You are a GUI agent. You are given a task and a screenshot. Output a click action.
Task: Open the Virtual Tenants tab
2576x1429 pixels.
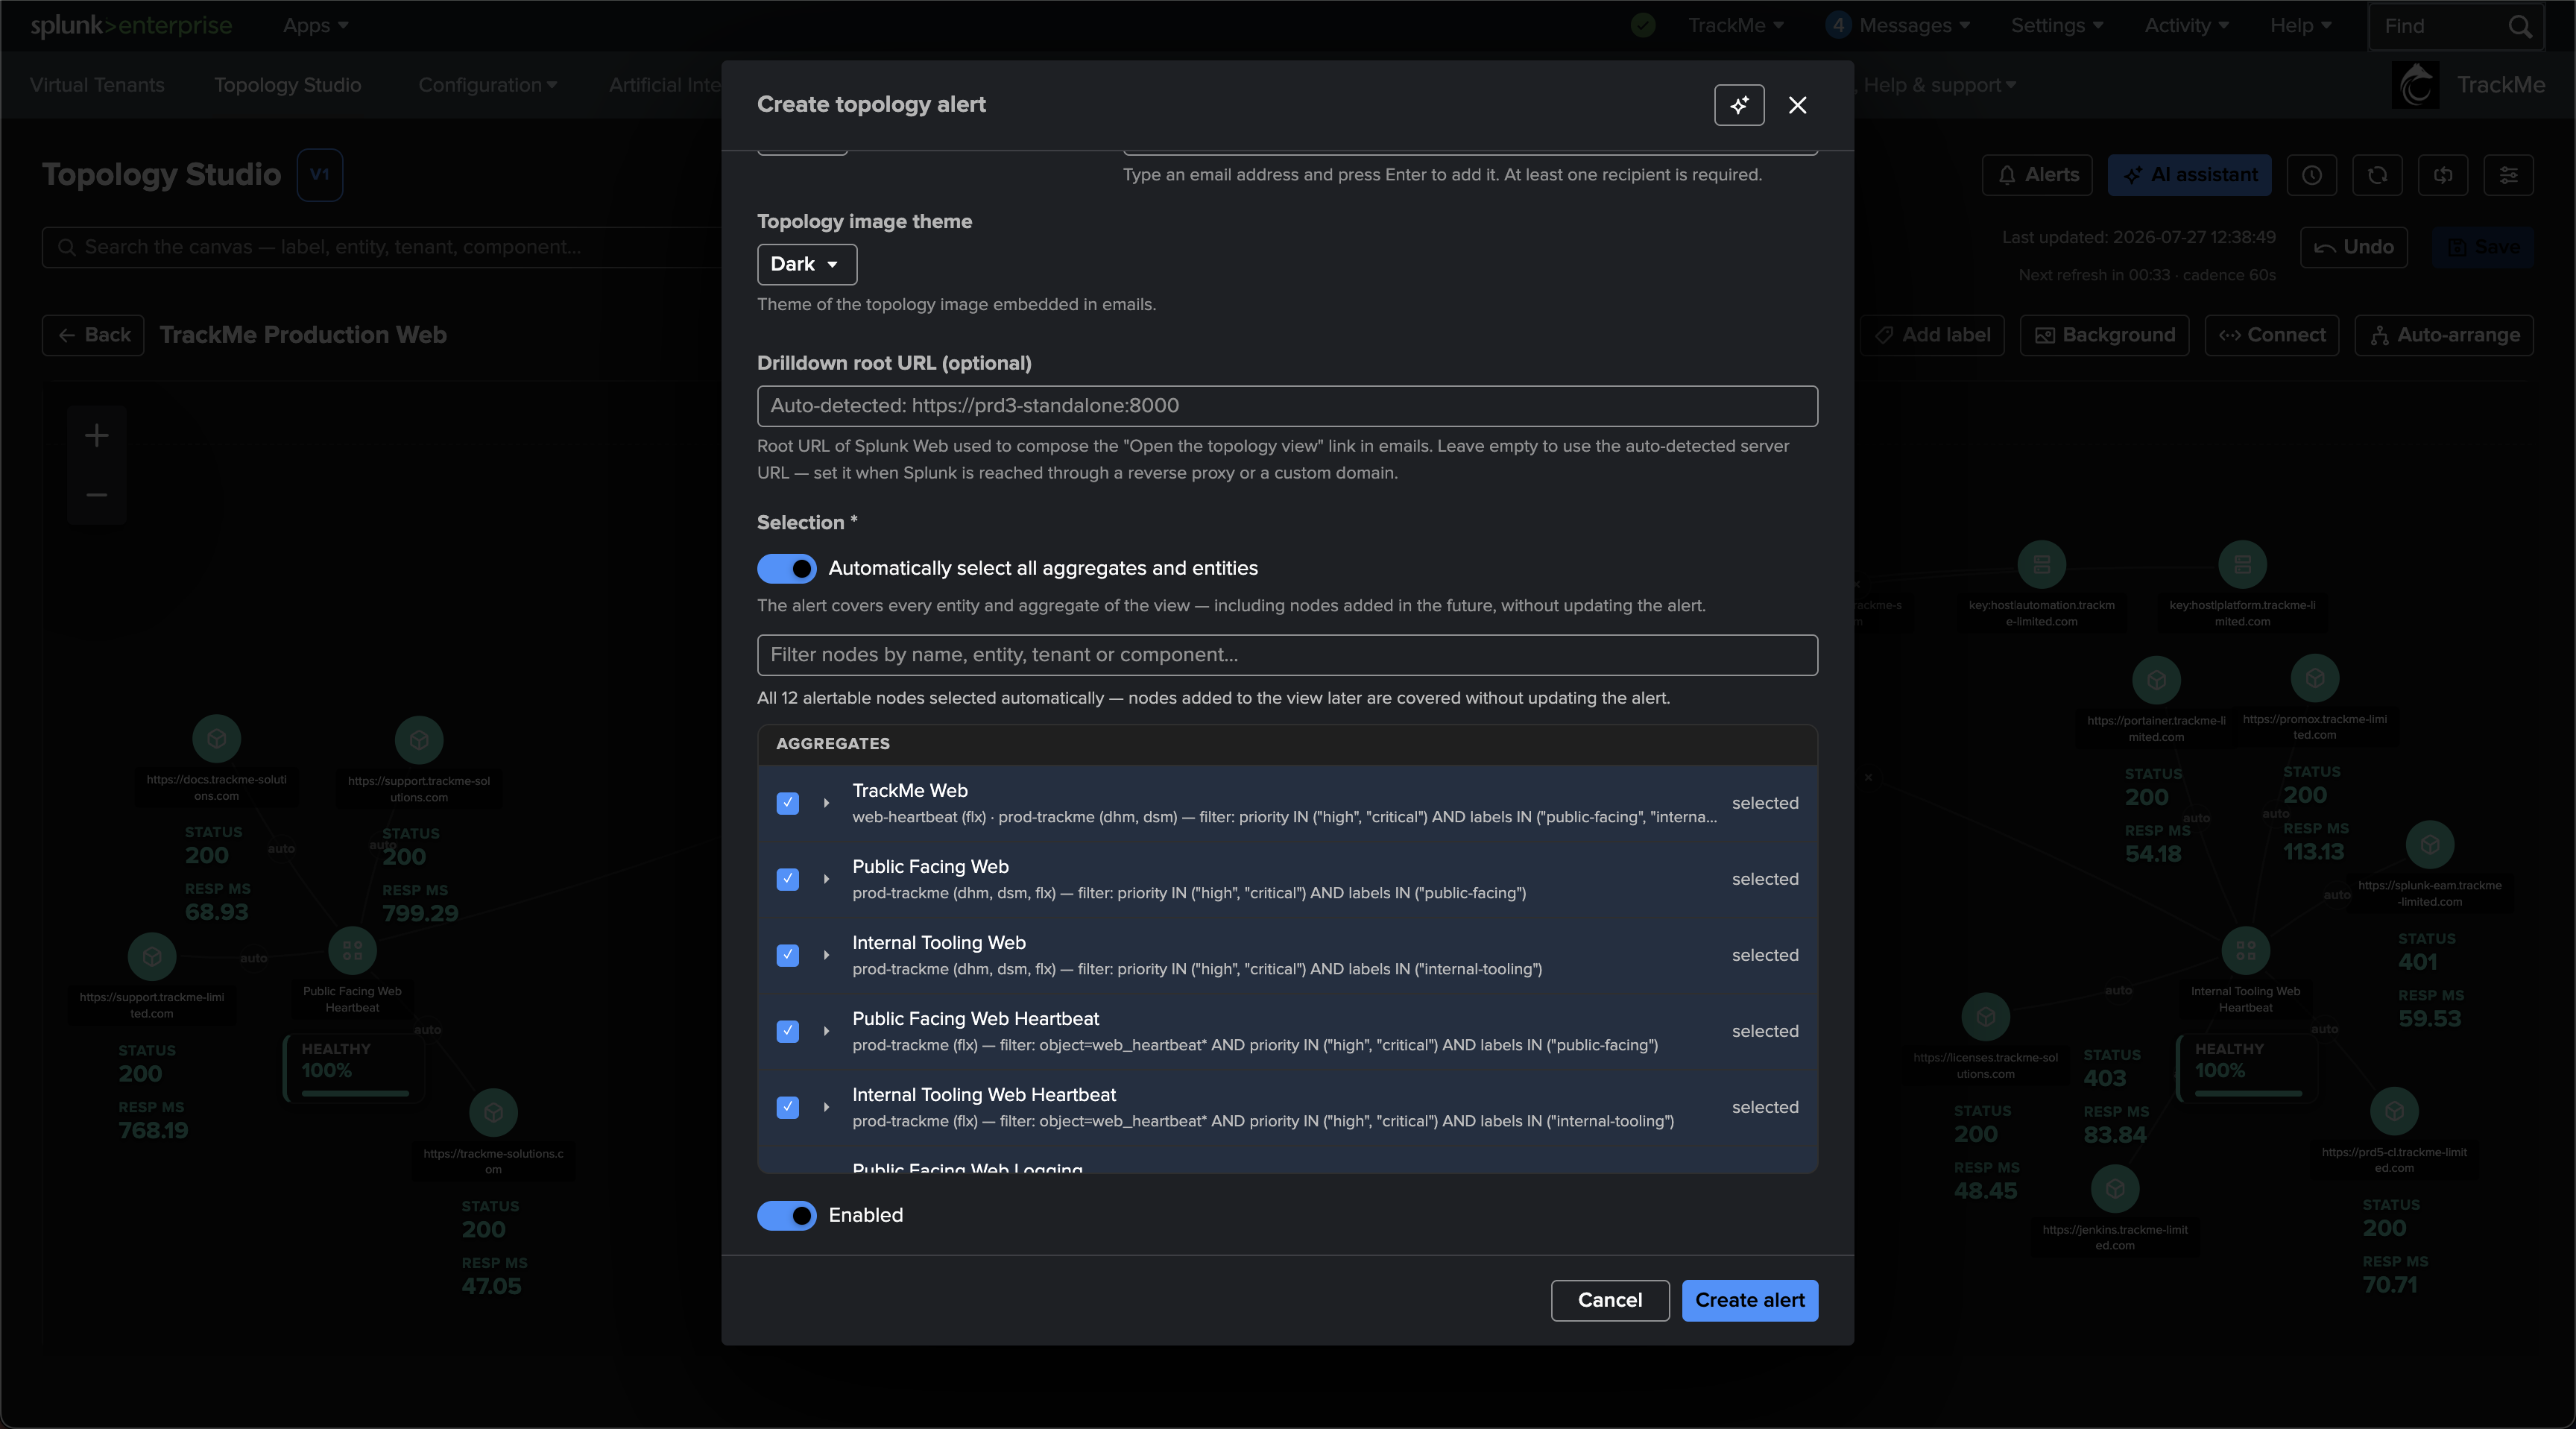tap(97, 85)
